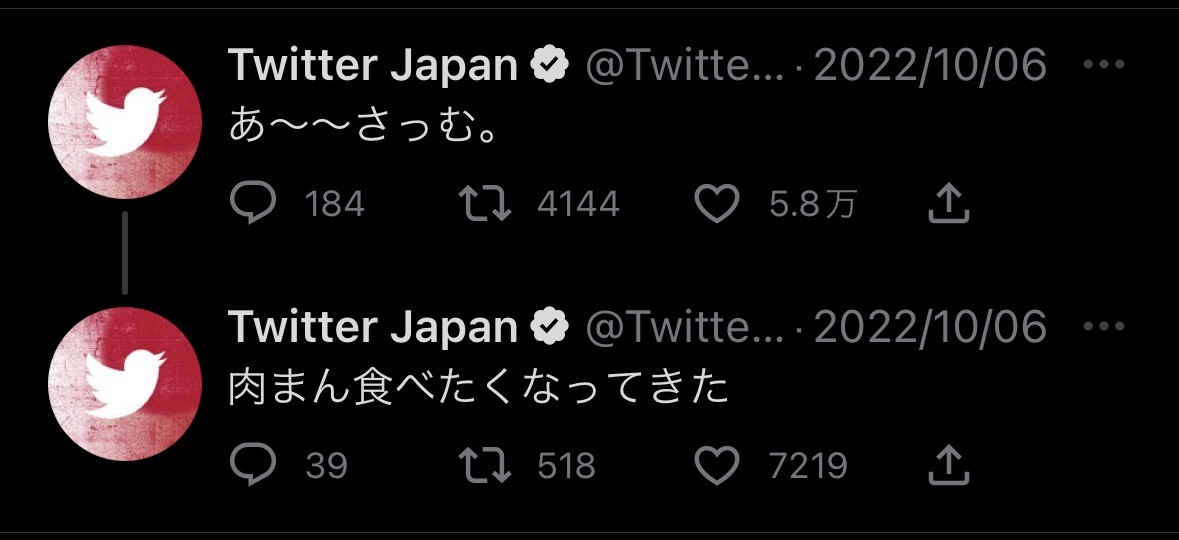
Task: Open the first tweet's 2022/10/06 date
Action: coord(930,65)
